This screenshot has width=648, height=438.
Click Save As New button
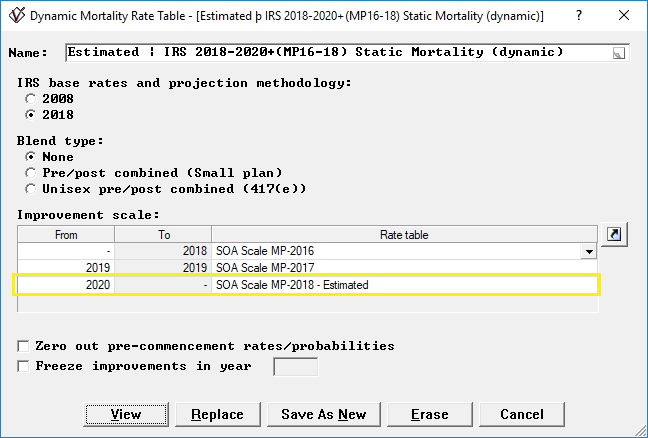click(323, 414)
